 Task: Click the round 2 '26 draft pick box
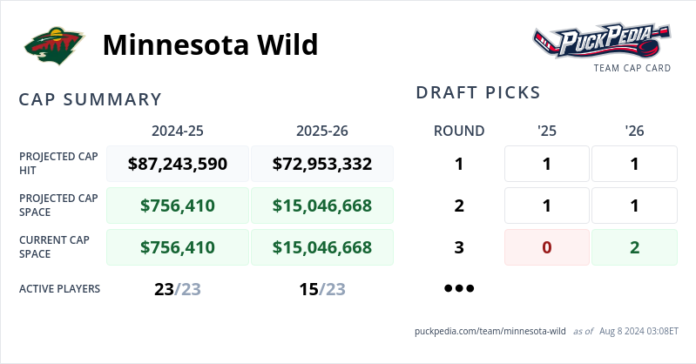pyautogui.click(x=635, y=206)
